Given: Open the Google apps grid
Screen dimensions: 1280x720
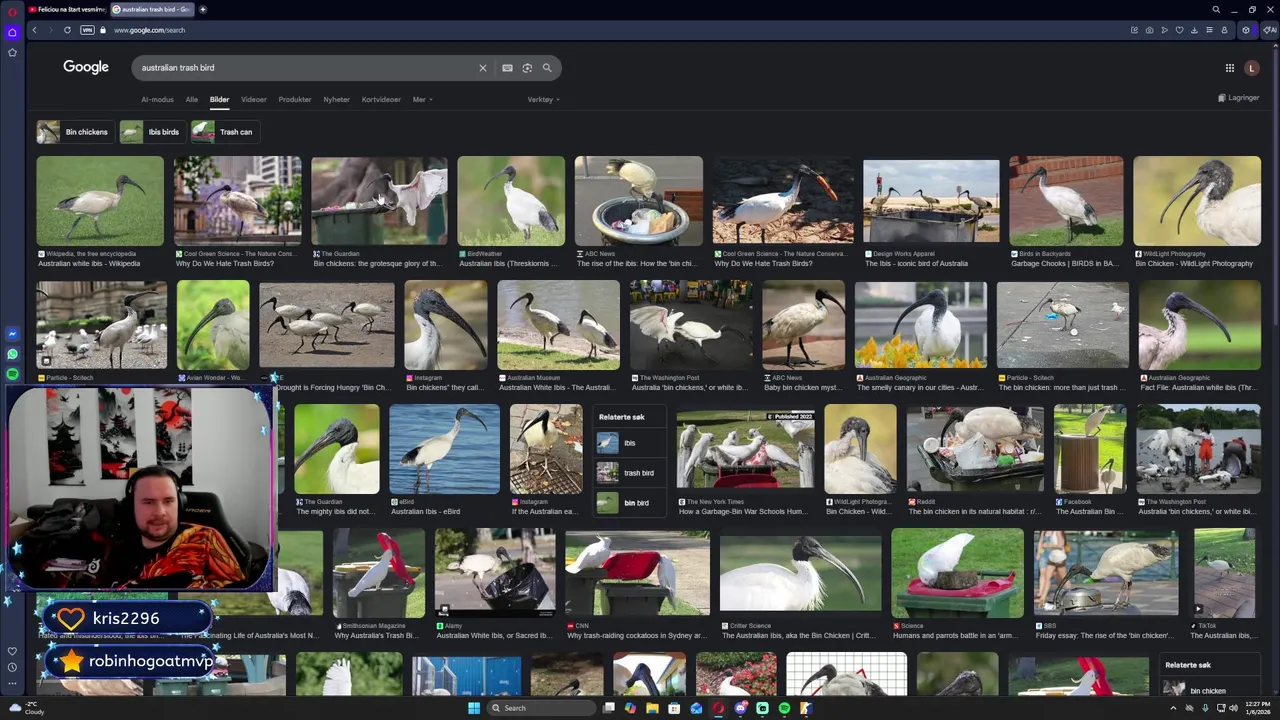Looking at the screenshot, I should click(x=1229, y=68).
